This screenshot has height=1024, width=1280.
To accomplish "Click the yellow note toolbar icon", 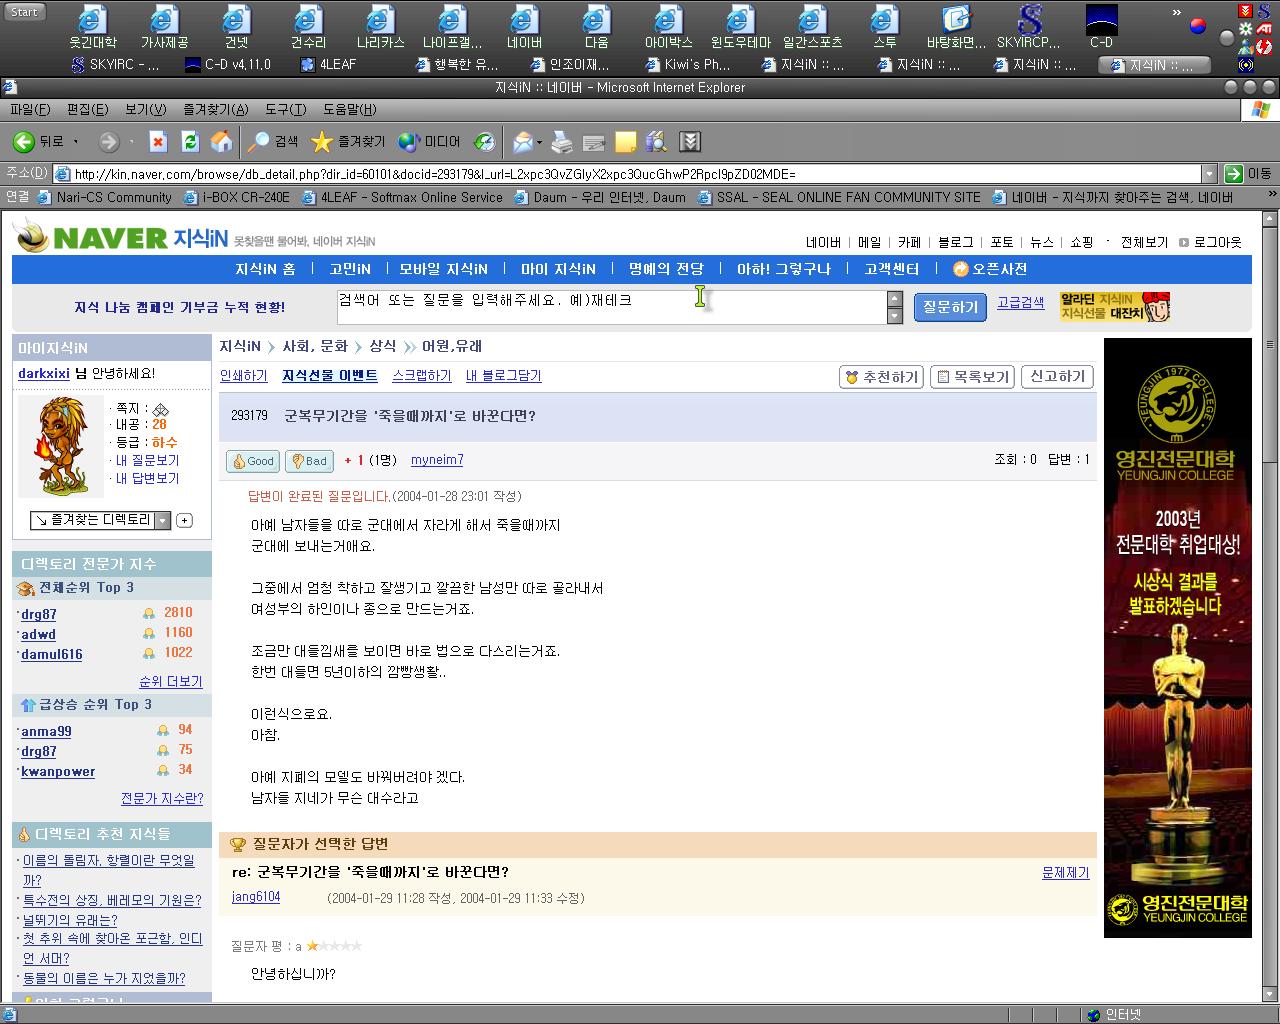I will click(x=626, y=142).
